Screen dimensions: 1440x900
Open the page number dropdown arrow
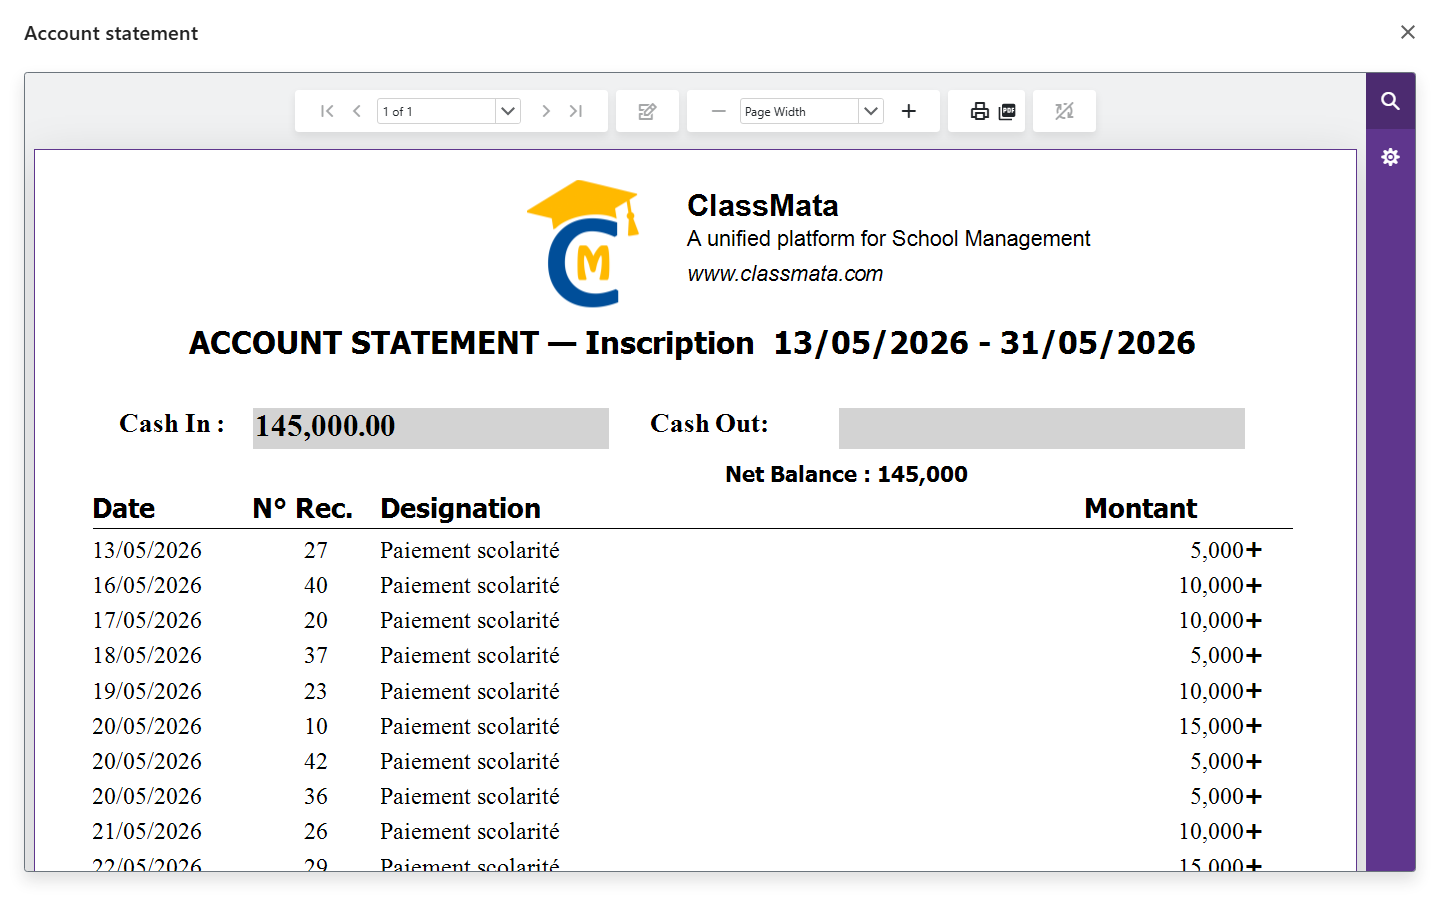click(508, 111)
